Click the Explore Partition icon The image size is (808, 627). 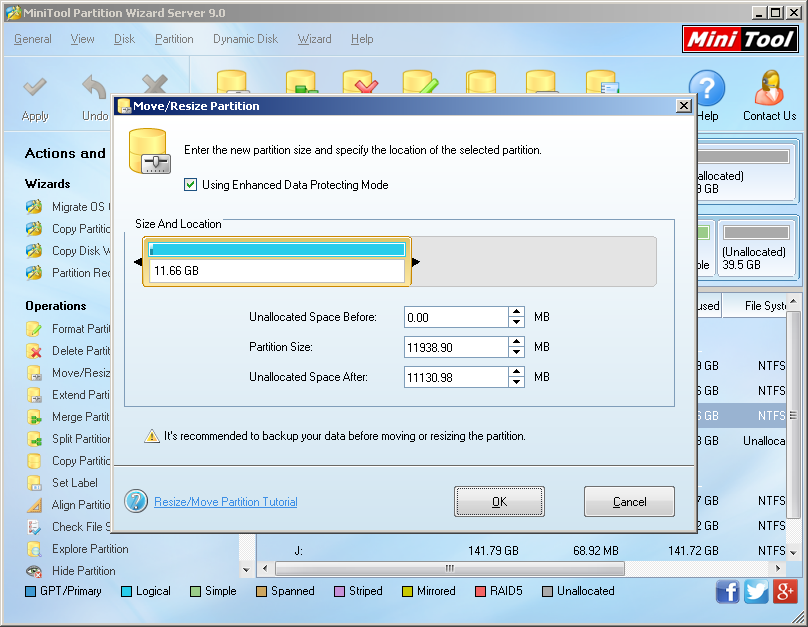[x=34, y=549]
